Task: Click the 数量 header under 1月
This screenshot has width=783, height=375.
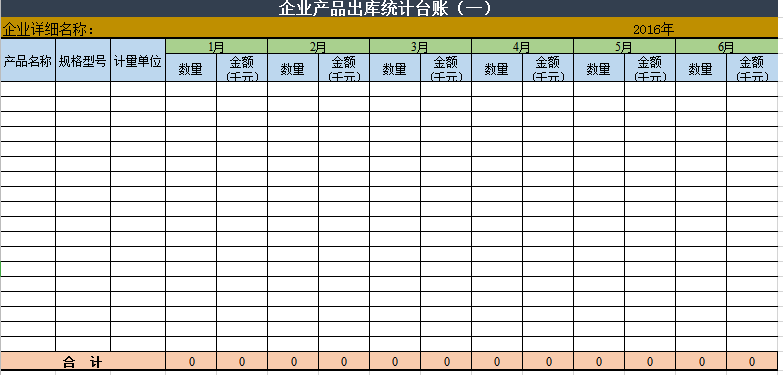Action: click(x=191, y=68)
